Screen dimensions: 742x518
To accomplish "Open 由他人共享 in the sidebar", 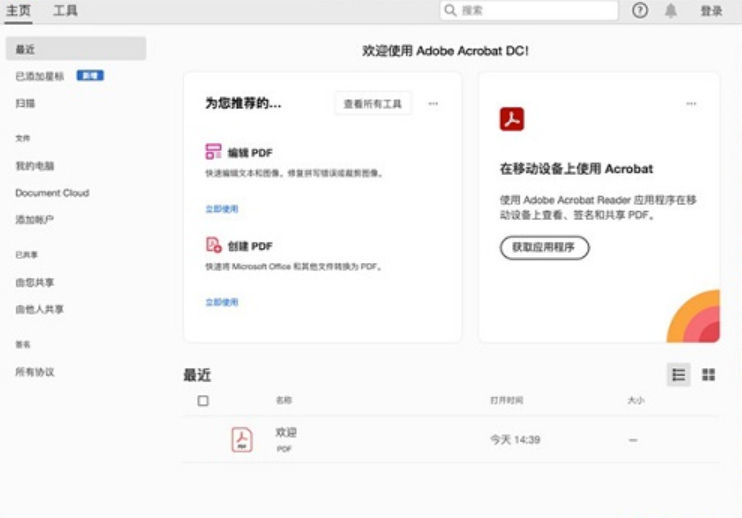I will pyautogui.click(x=40, y=309).
